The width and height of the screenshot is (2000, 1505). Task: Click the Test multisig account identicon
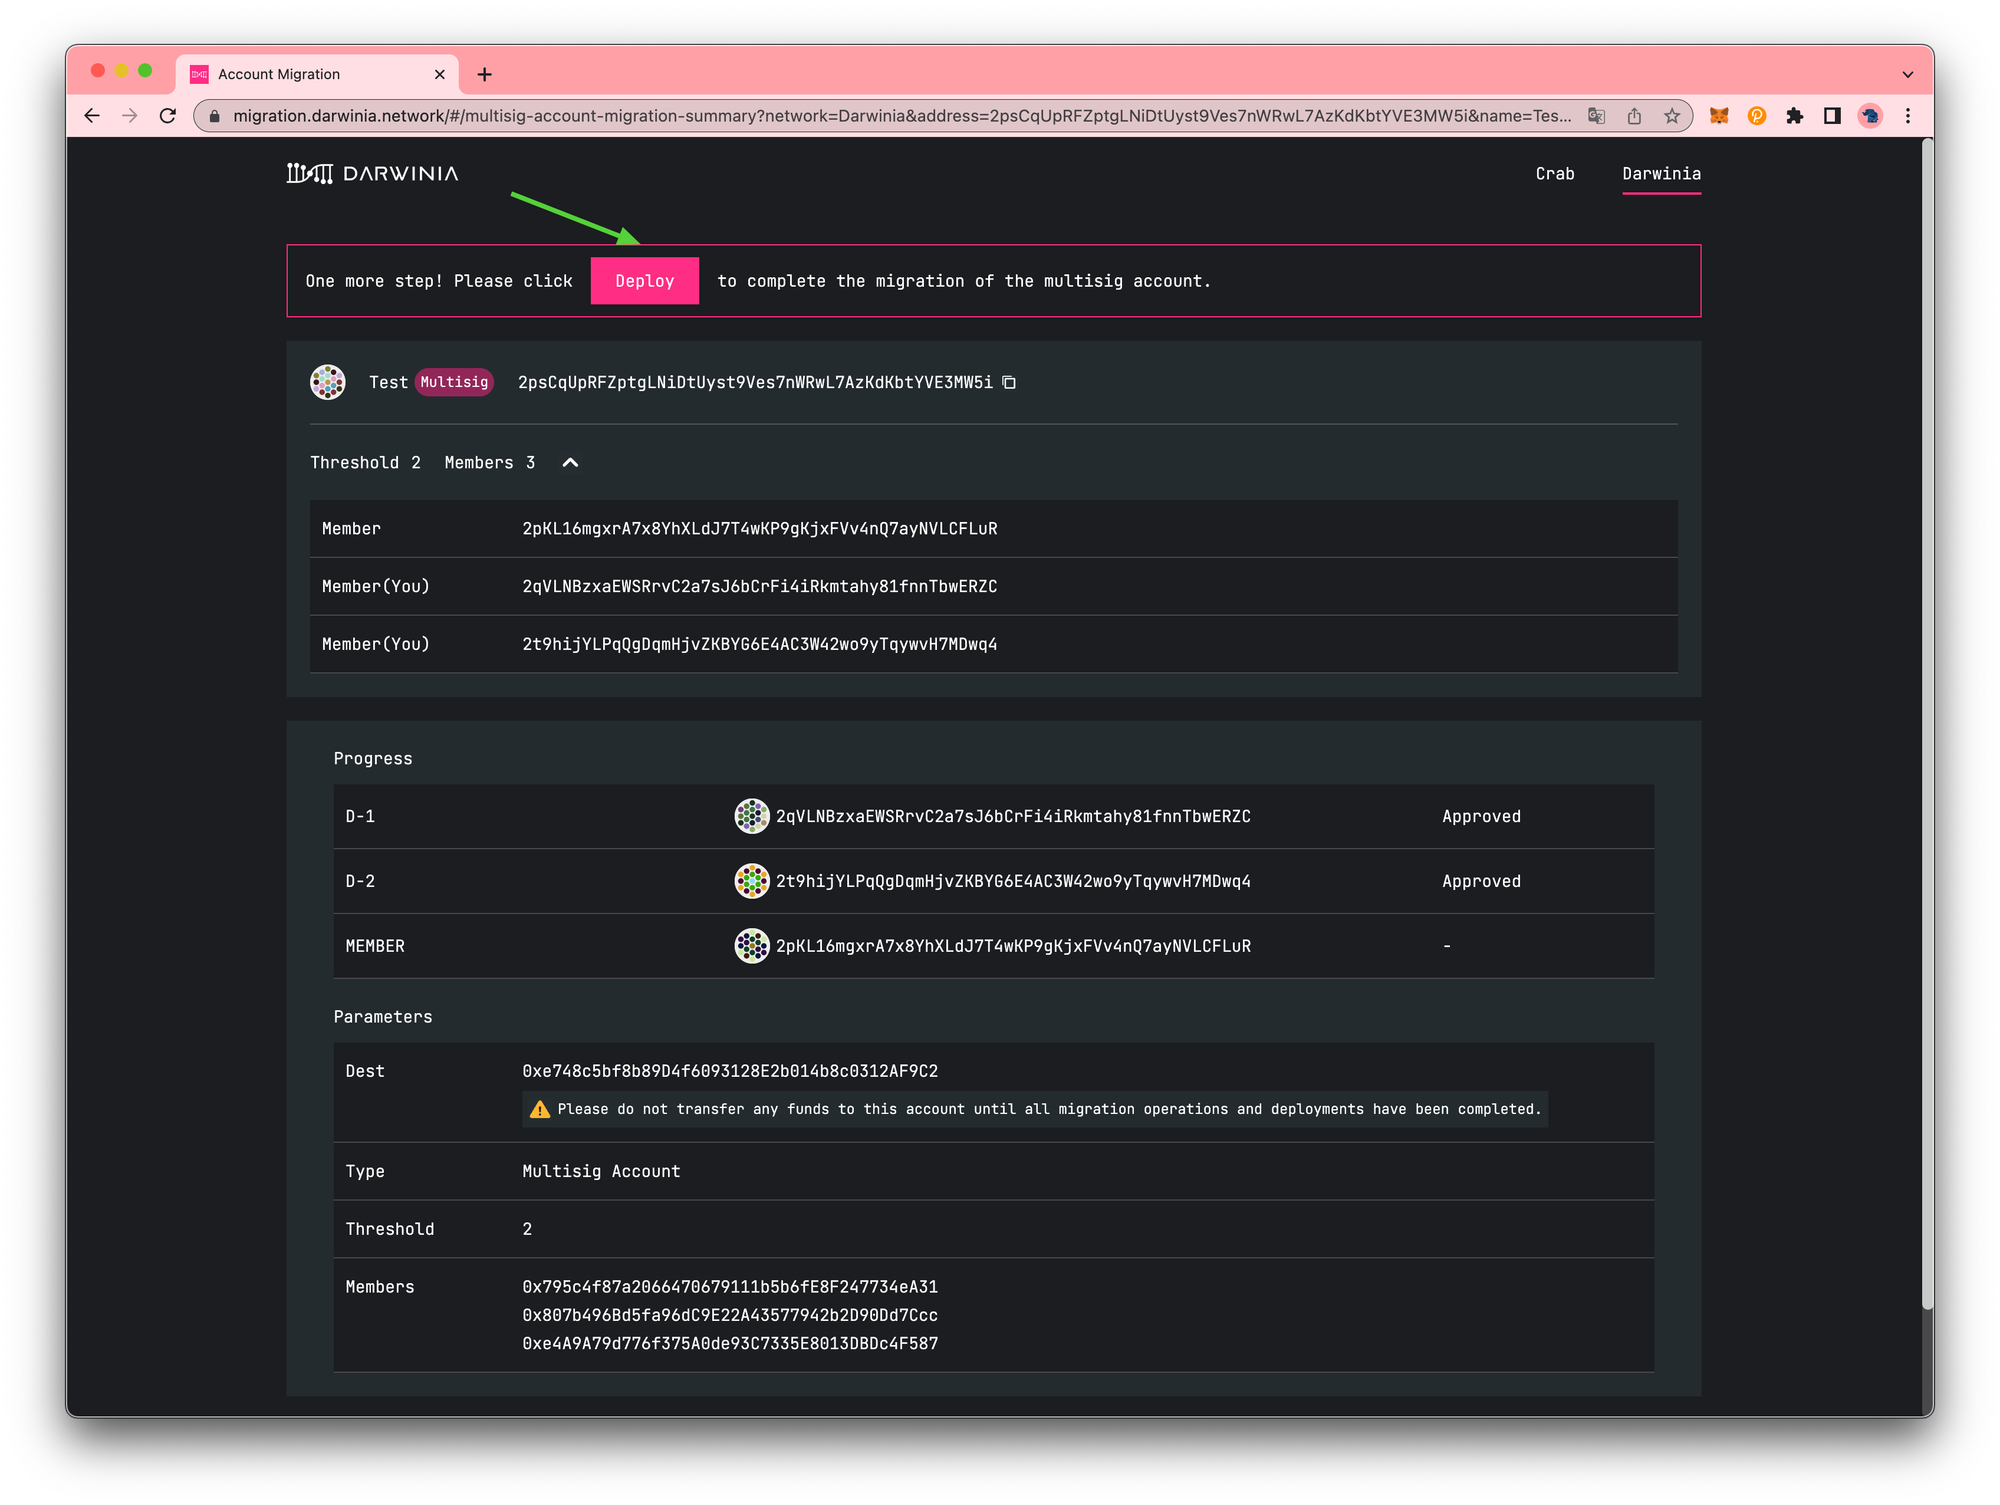(x=328, y=382)
